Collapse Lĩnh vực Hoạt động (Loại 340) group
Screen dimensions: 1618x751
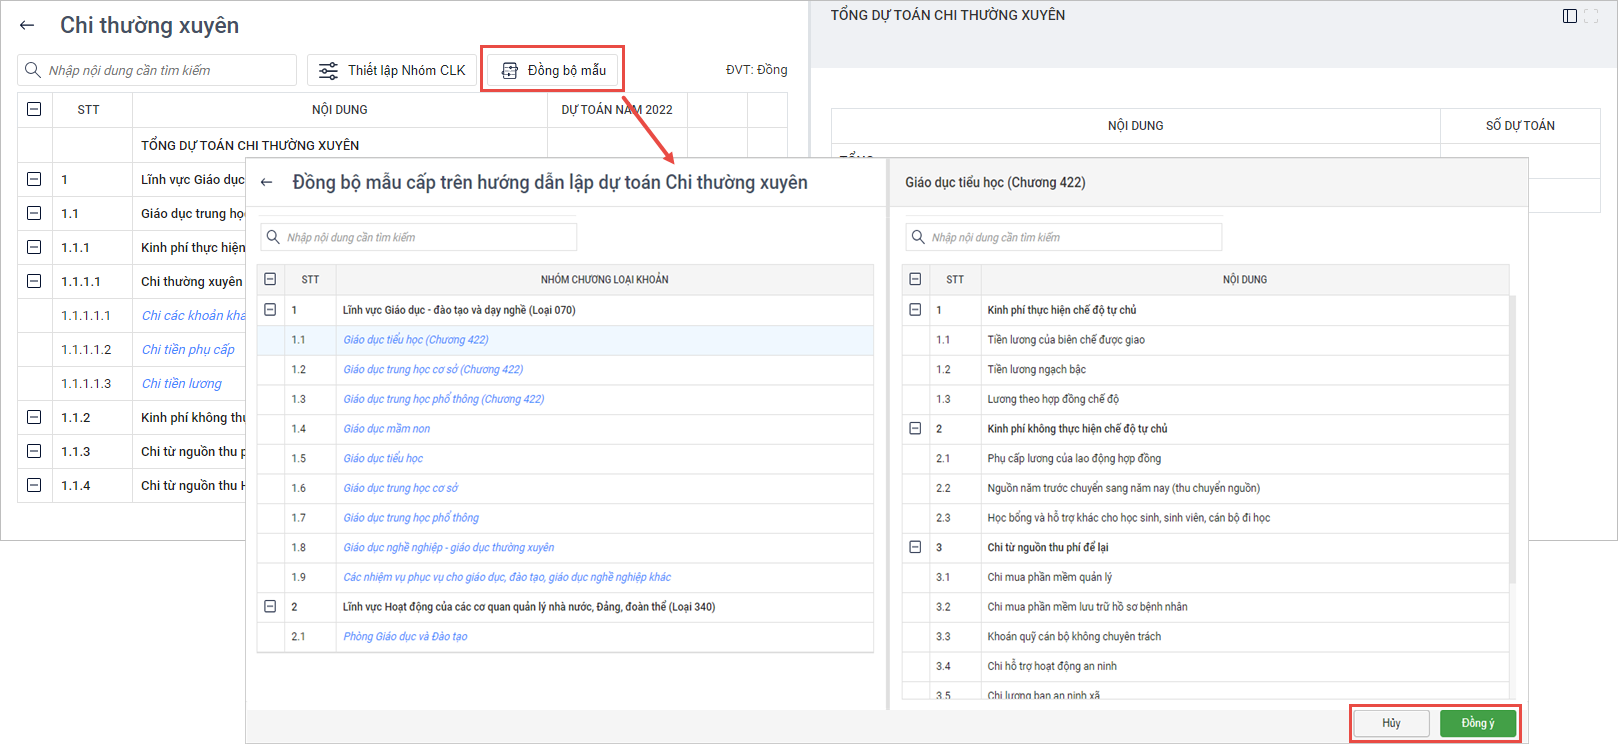pos(270,607)
